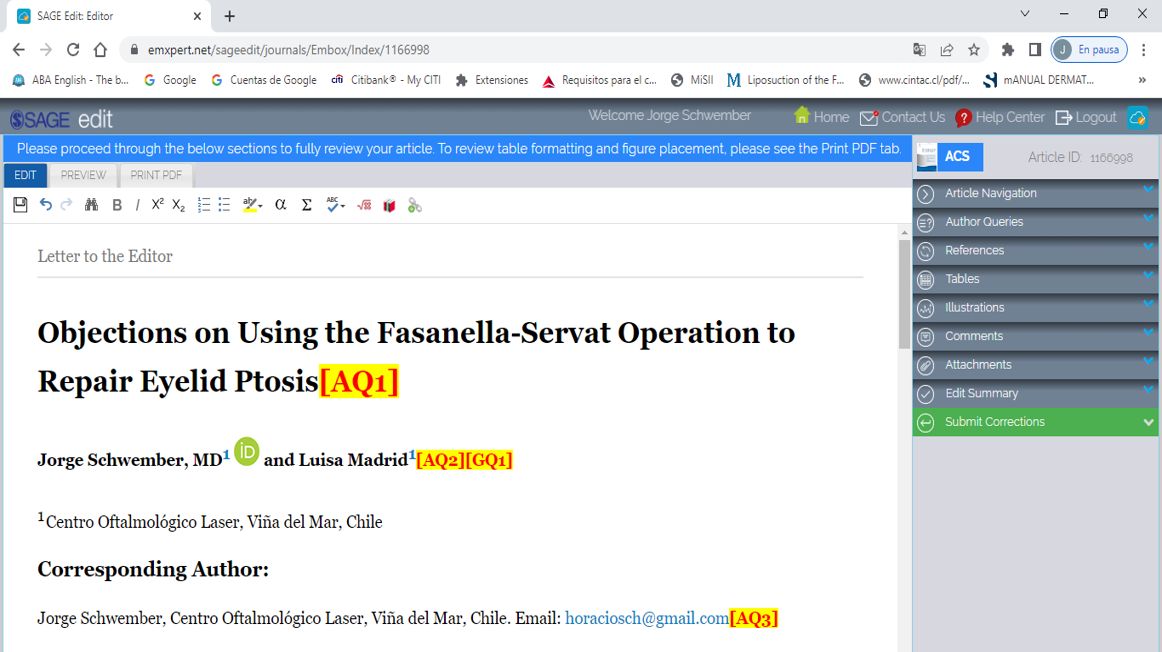The height and width of the screenshot is (652, 1162).
Task: Toggle superscript formatting
Action: (x=158, y=205)
